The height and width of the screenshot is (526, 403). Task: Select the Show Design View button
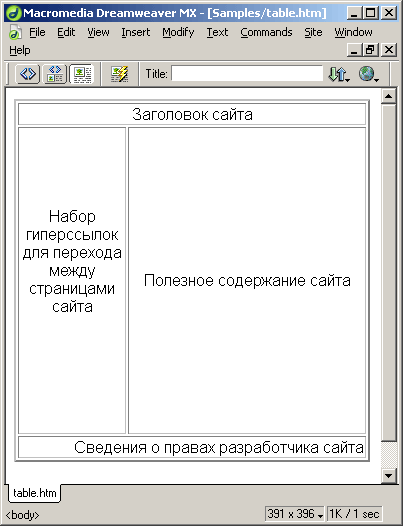coord(82,74)
